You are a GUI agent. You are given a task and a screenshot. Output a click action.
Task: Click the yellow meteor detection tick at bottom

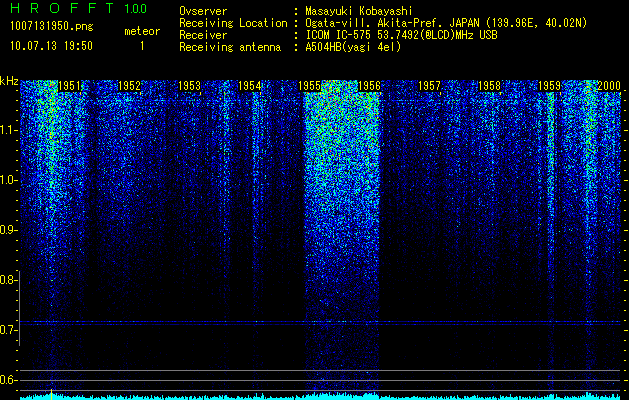51,394
